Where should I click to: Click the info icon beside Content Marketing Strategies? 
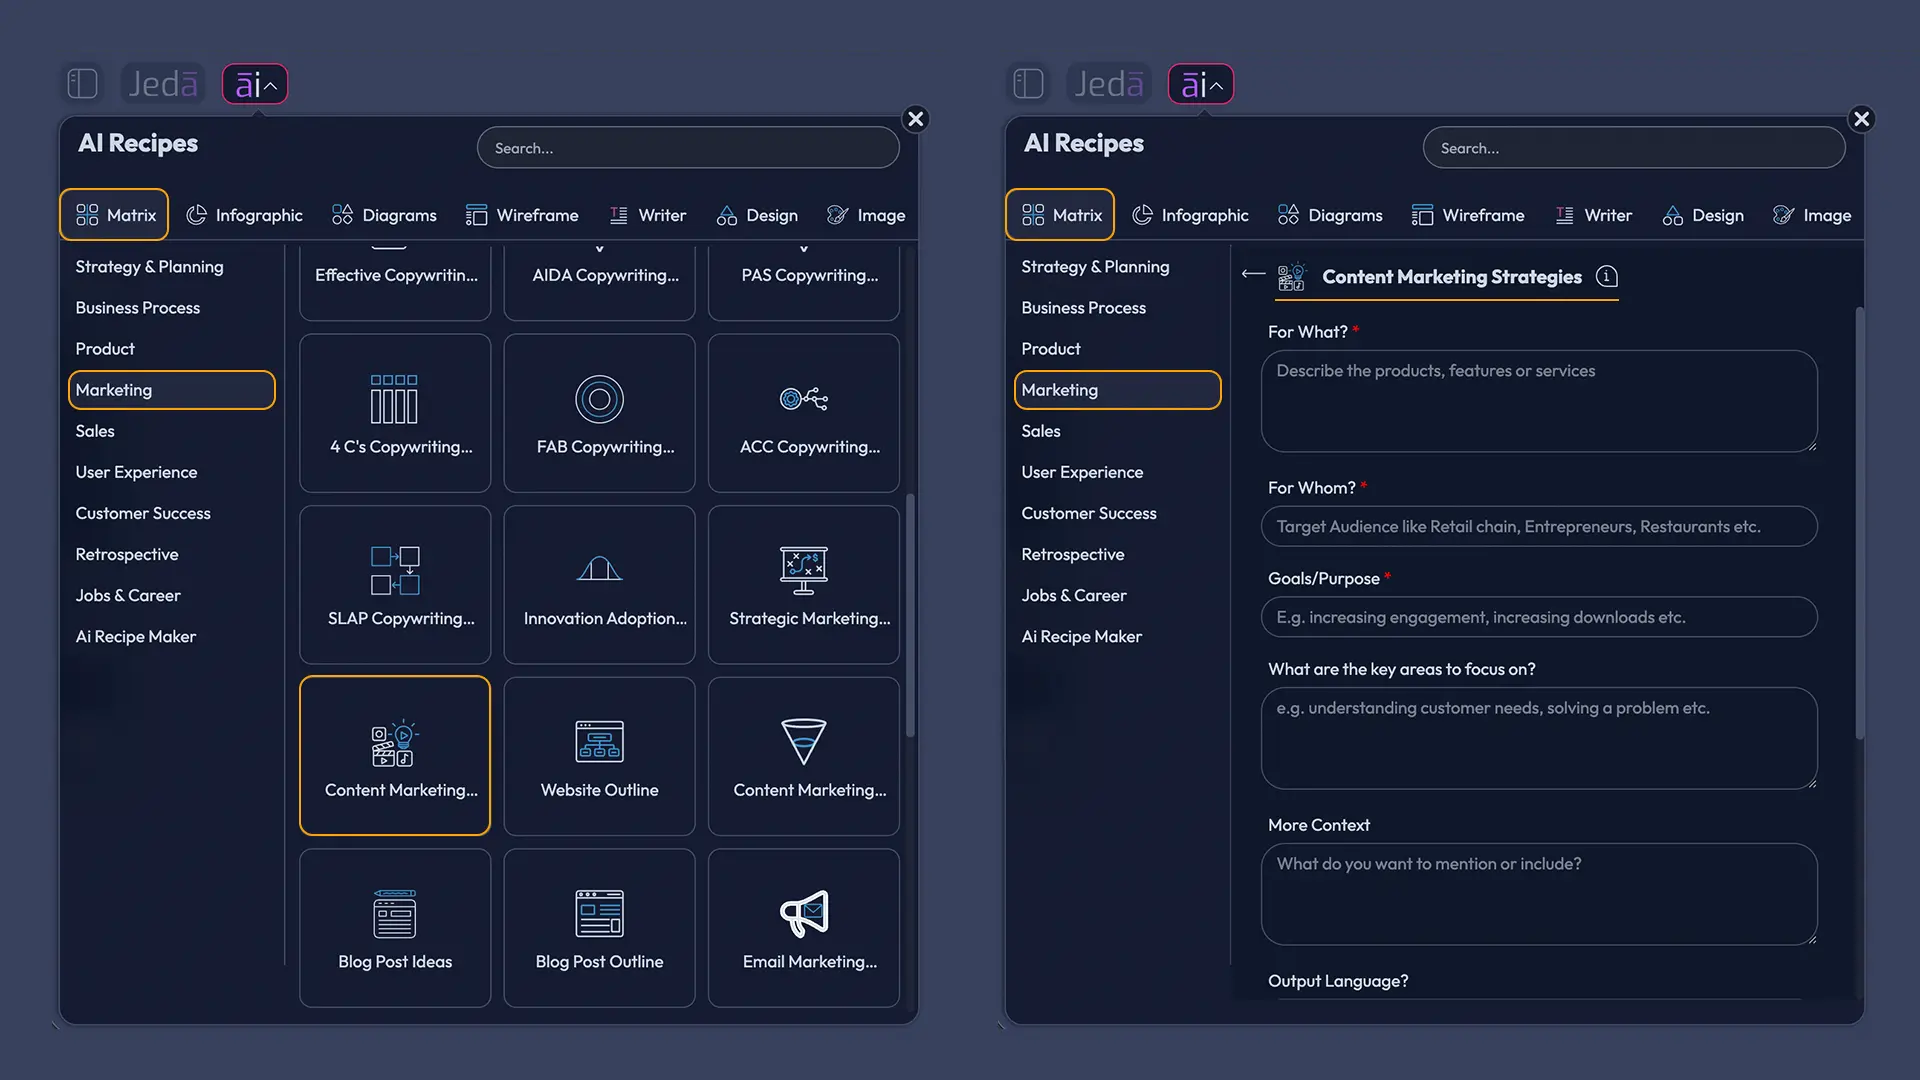point(1606,277)
